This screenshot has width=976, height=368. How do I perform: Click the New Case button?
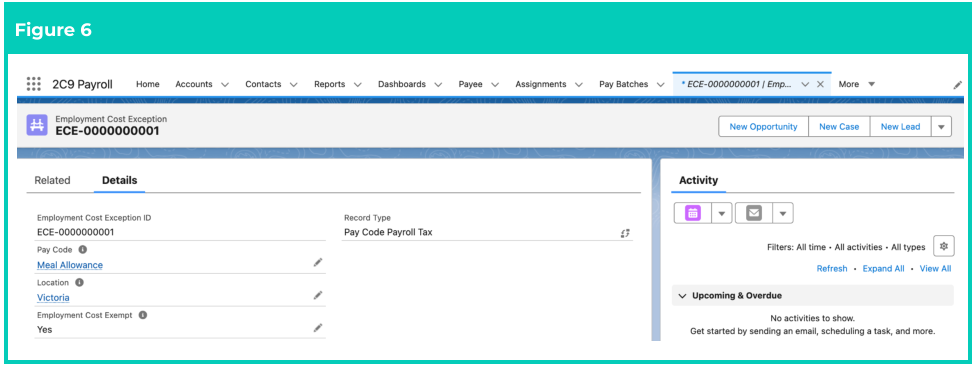(x=838, y=126)
